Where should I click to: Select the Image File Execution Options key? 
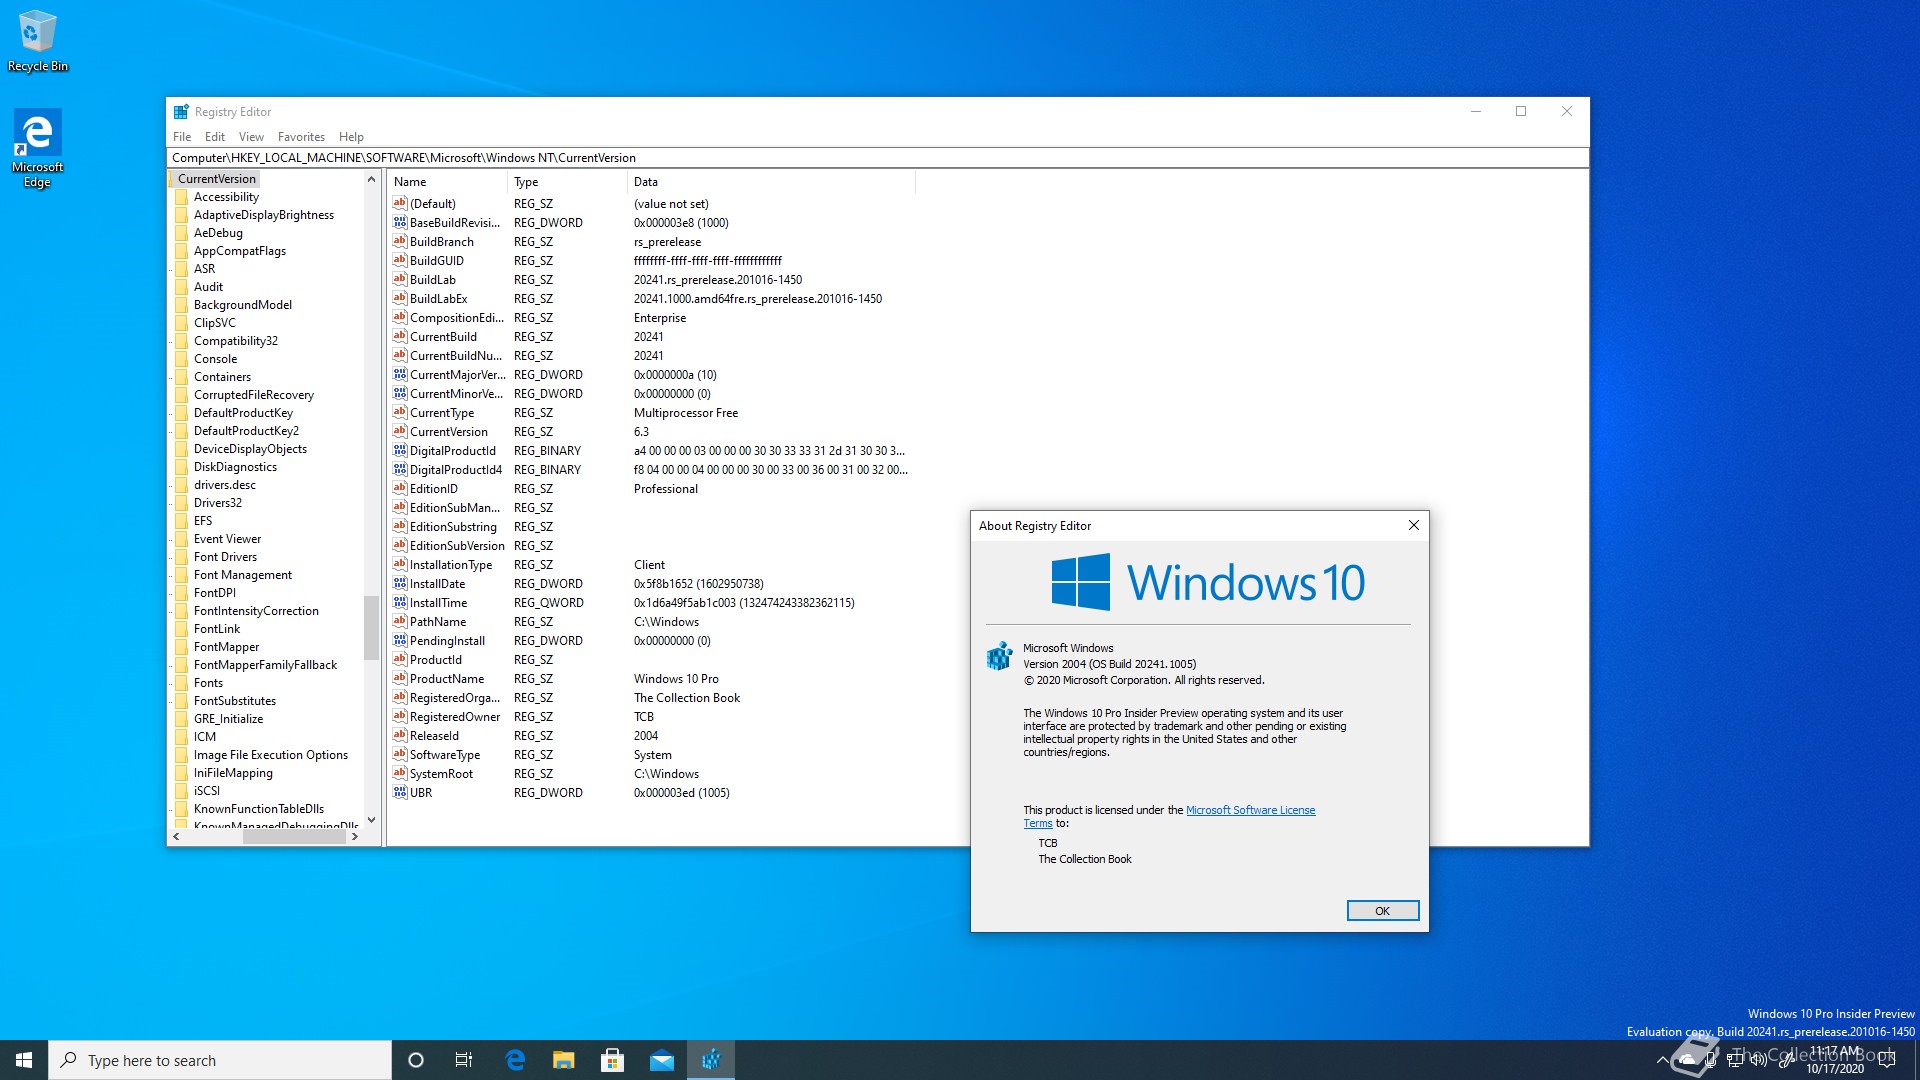click(271, 755)
